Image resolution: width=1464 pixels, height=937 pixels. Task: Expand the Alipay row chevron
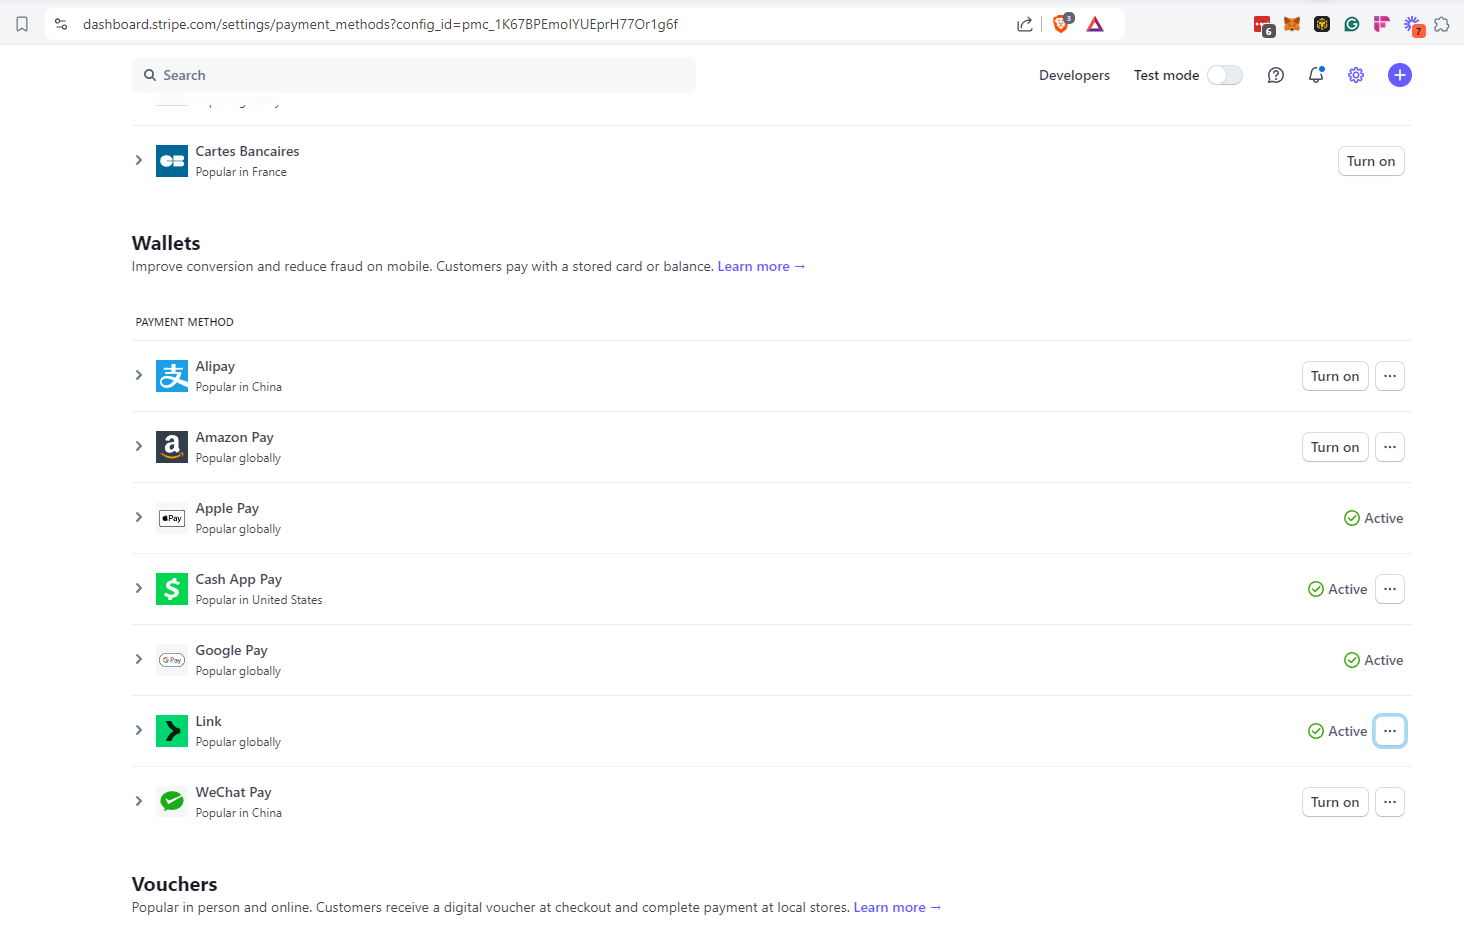click(x=139, y=375)
